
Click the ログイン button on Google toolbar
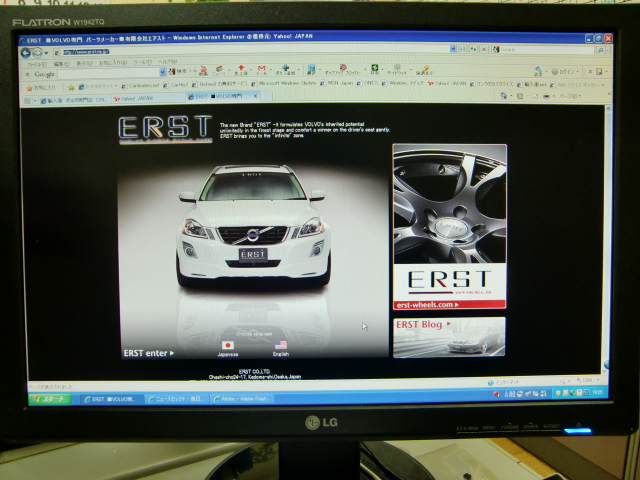(x=563, y=71)
